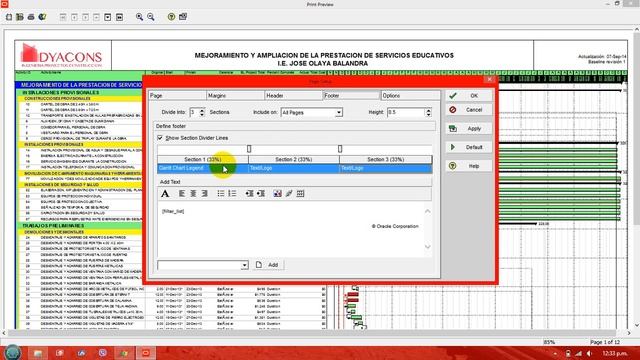Insert a table into the footer
Screen dimensions: 640x360
(x=300, y=193)
